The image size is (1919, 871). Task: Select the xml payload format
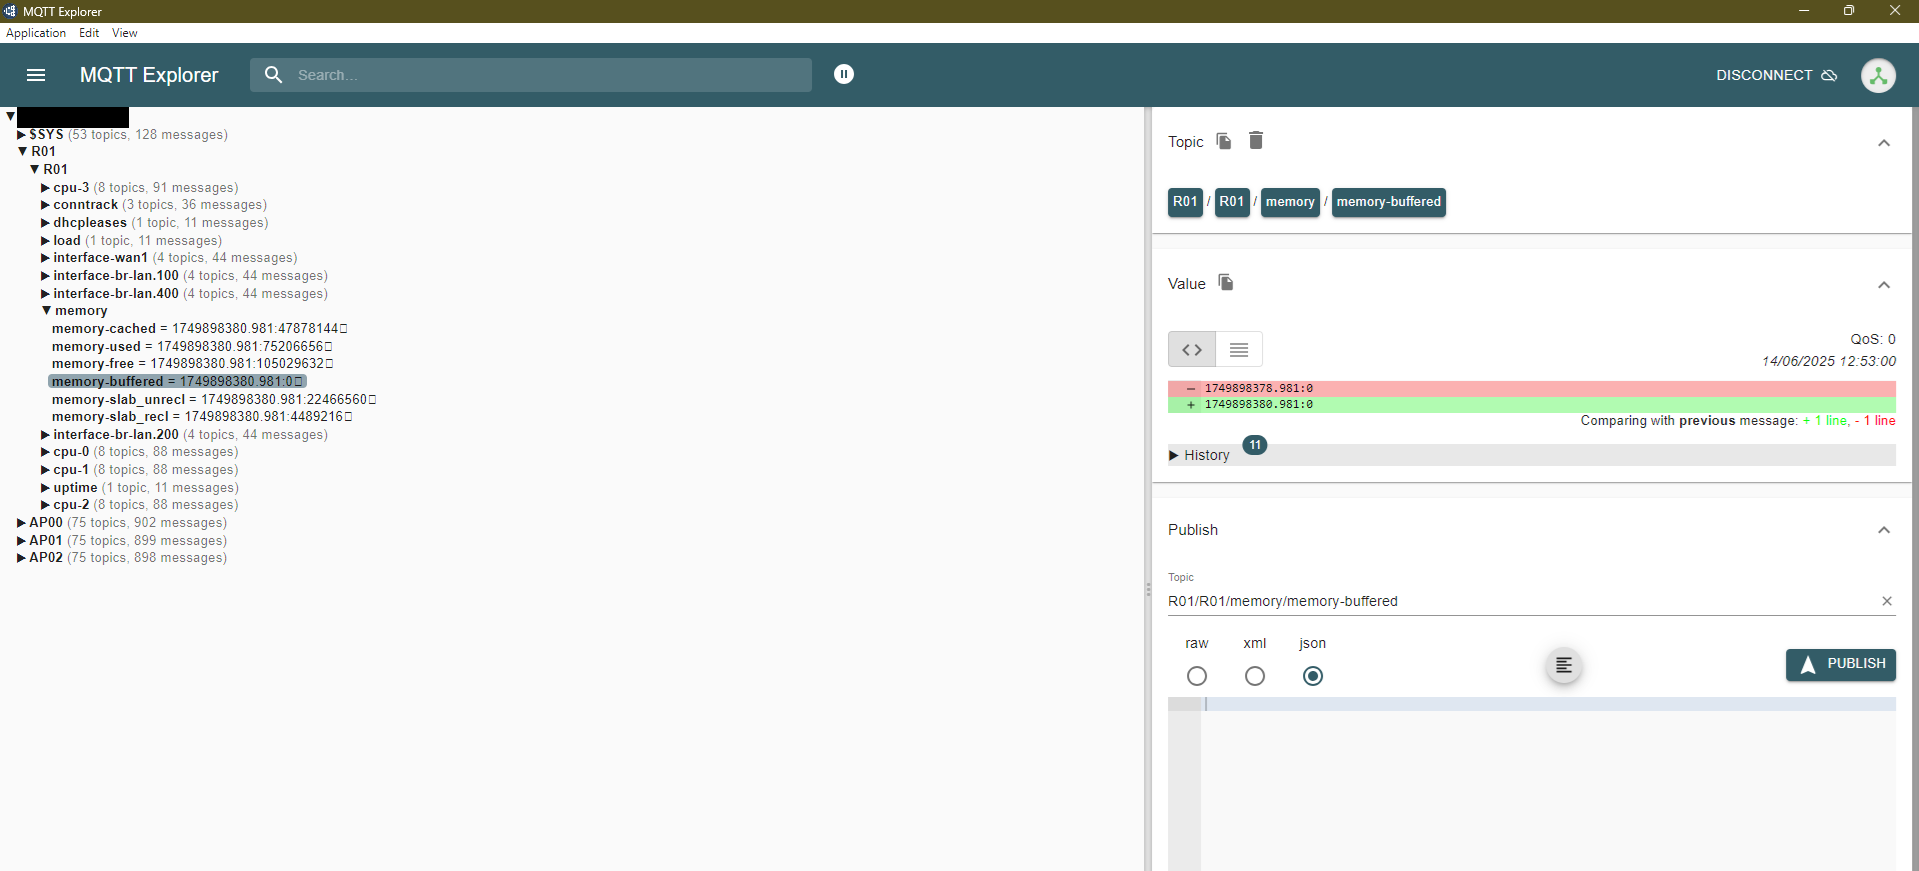(1255, 676)
